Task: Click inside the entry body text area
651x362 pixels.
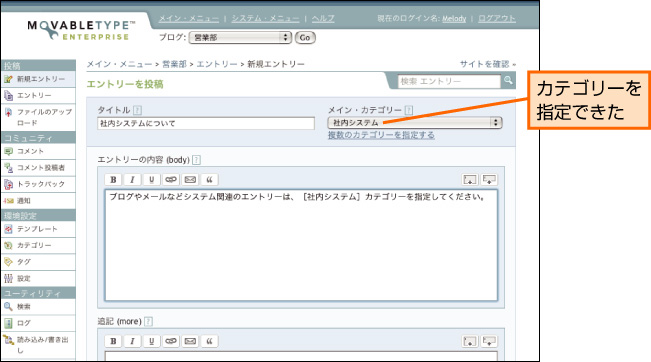Action: (x=301, y=245)
